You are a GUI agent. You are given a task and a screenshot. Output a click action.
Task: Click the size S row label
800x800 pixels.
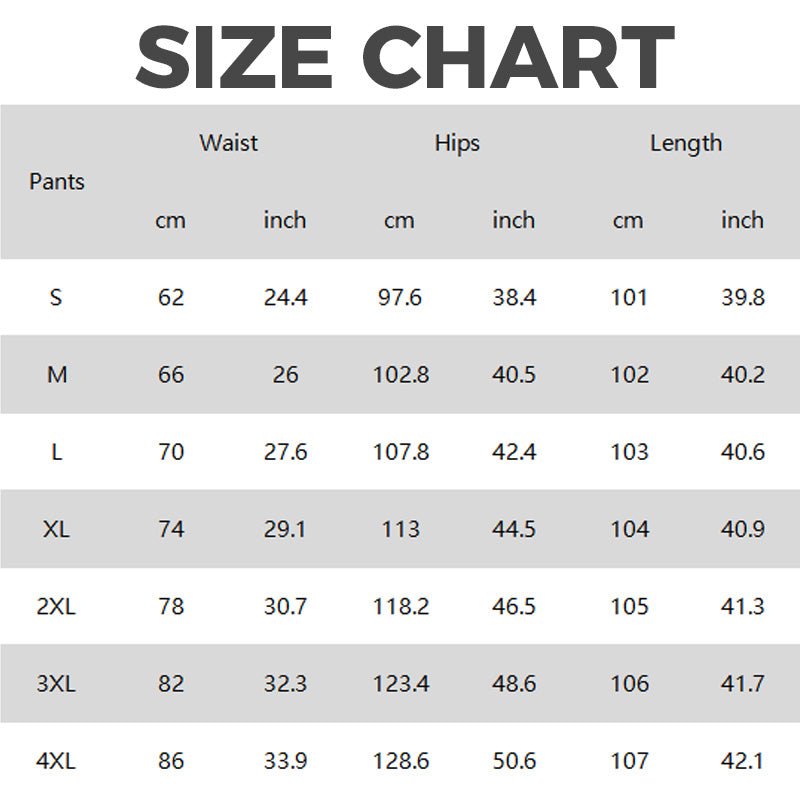[x=56, y=297]
